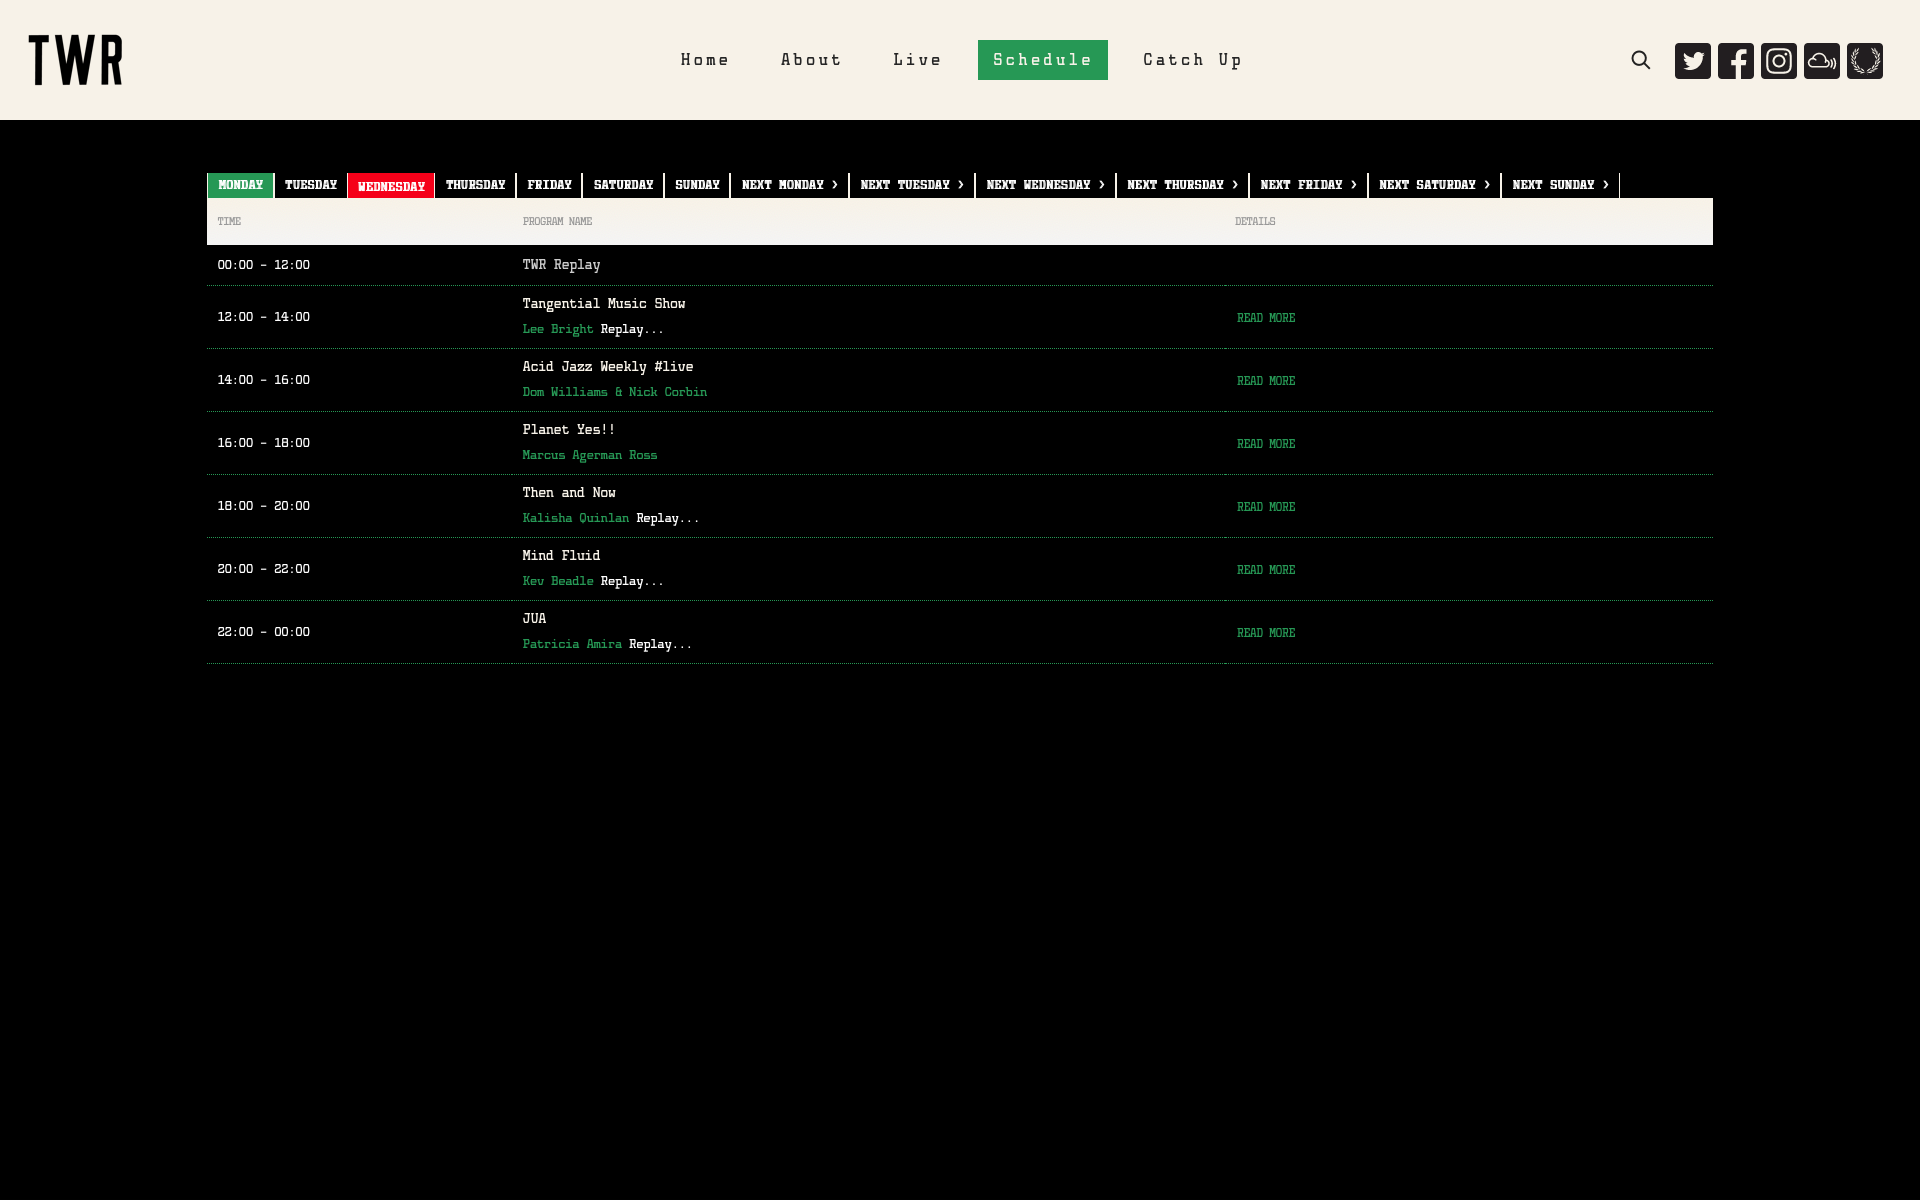Open Catch Up from the navigation
The width and height of the screenshot is (1920, 1200).
click(x=1192, y=60)
